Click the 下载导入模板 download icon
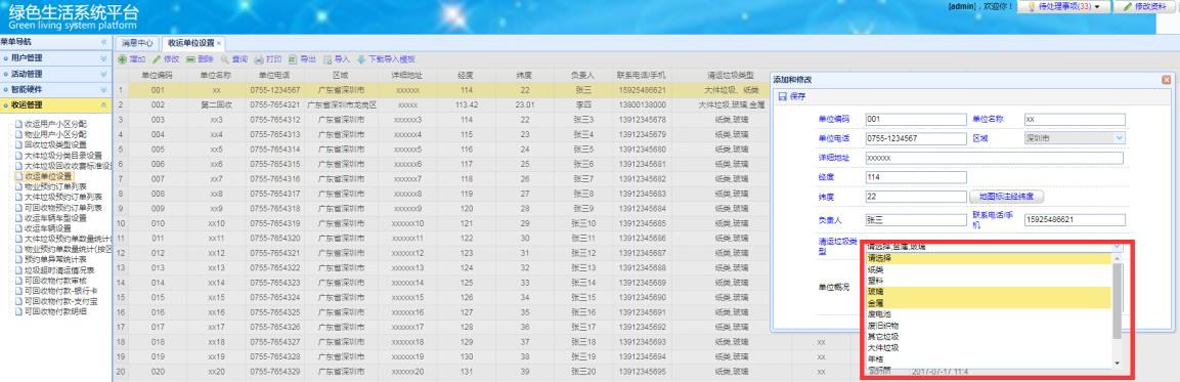The image size is (1180, 382). coord(361,59)
